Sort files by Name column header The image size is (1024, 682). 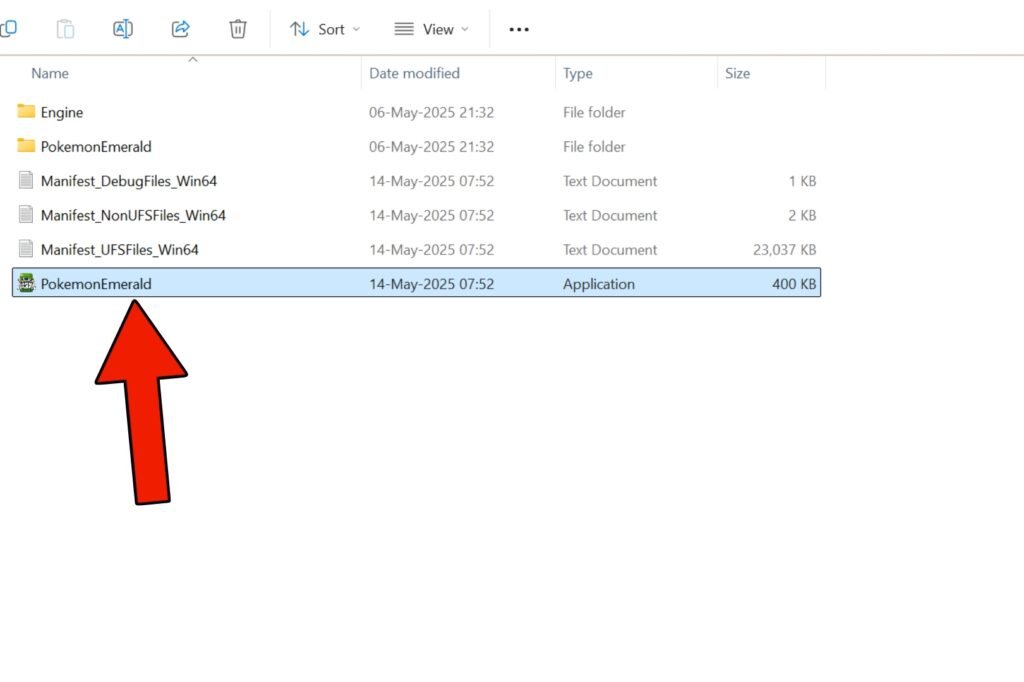coord(50,73)
